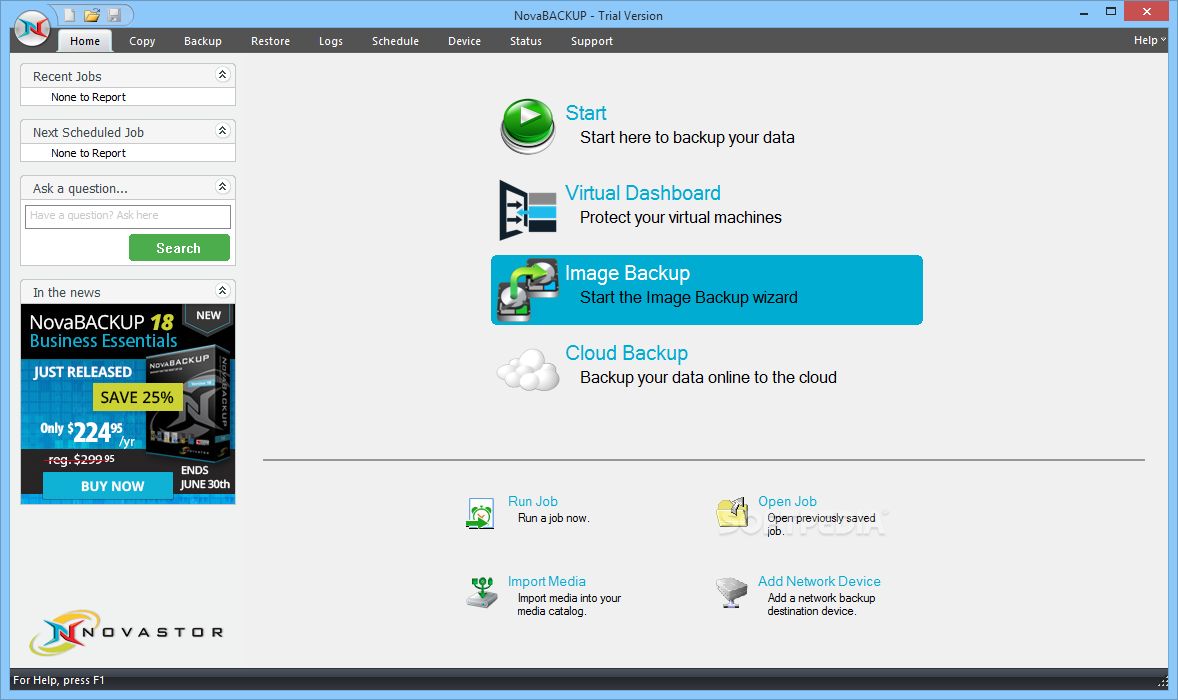The height and width of the screenshot is (700, 1178).
Task: Click the 'Have a question? Ask here' field
Action: click(x=128, y=216)
